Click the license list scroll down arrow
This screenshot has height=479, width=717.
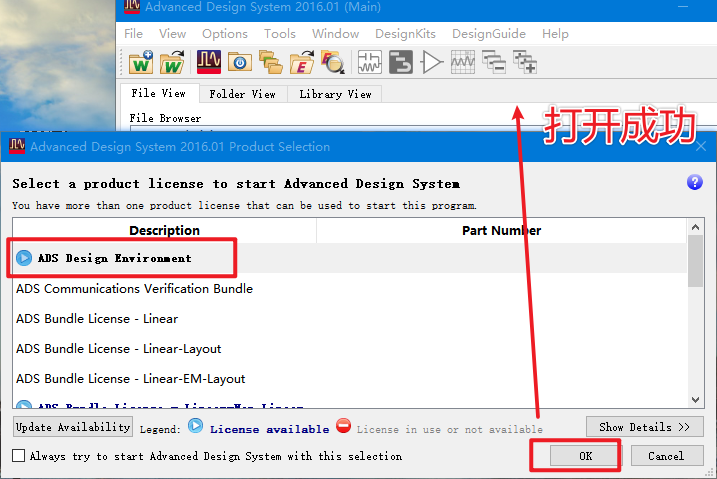click(696, 400)
